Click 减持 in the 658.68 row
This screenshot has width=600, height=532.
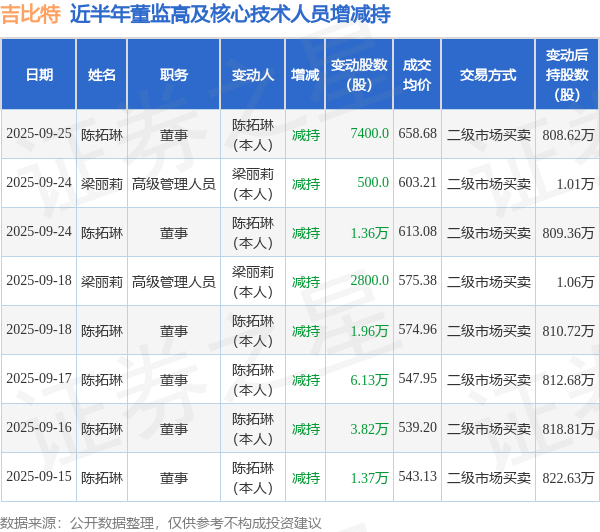click(306, 135)
